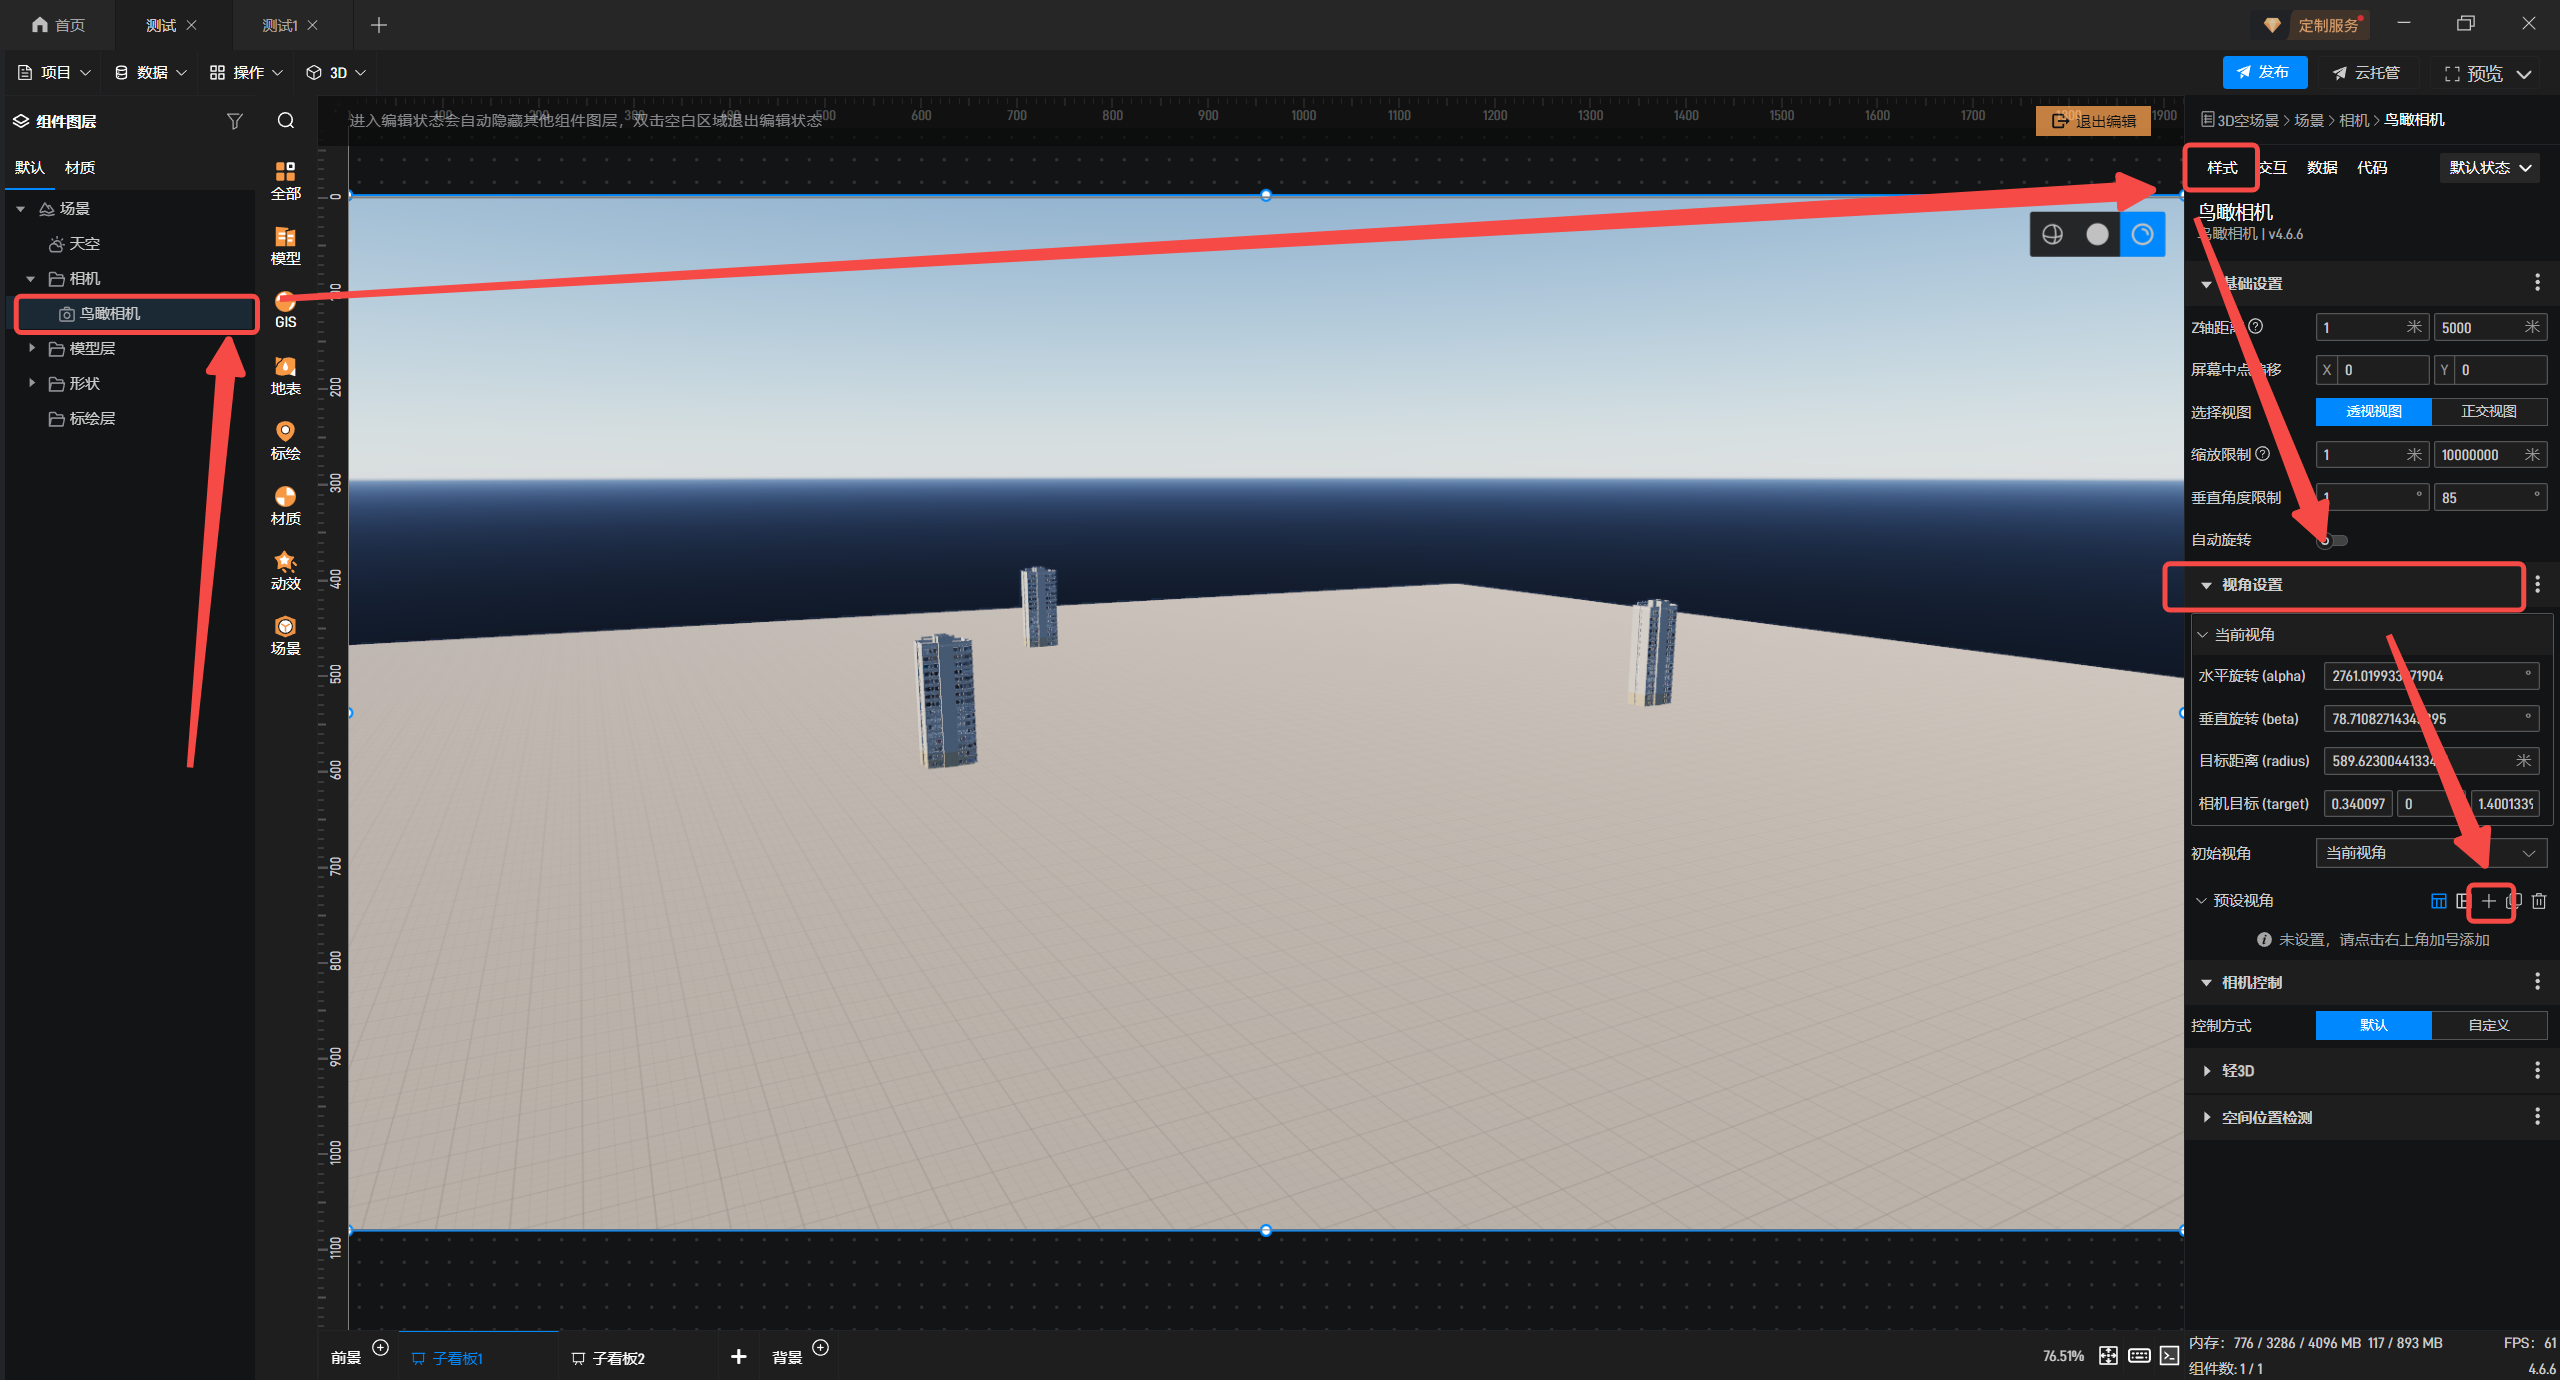Set control mode to 自定义
Image resolution: width=2560 pixels, height=1380 pixels.
click(x=2488, y=1025)
